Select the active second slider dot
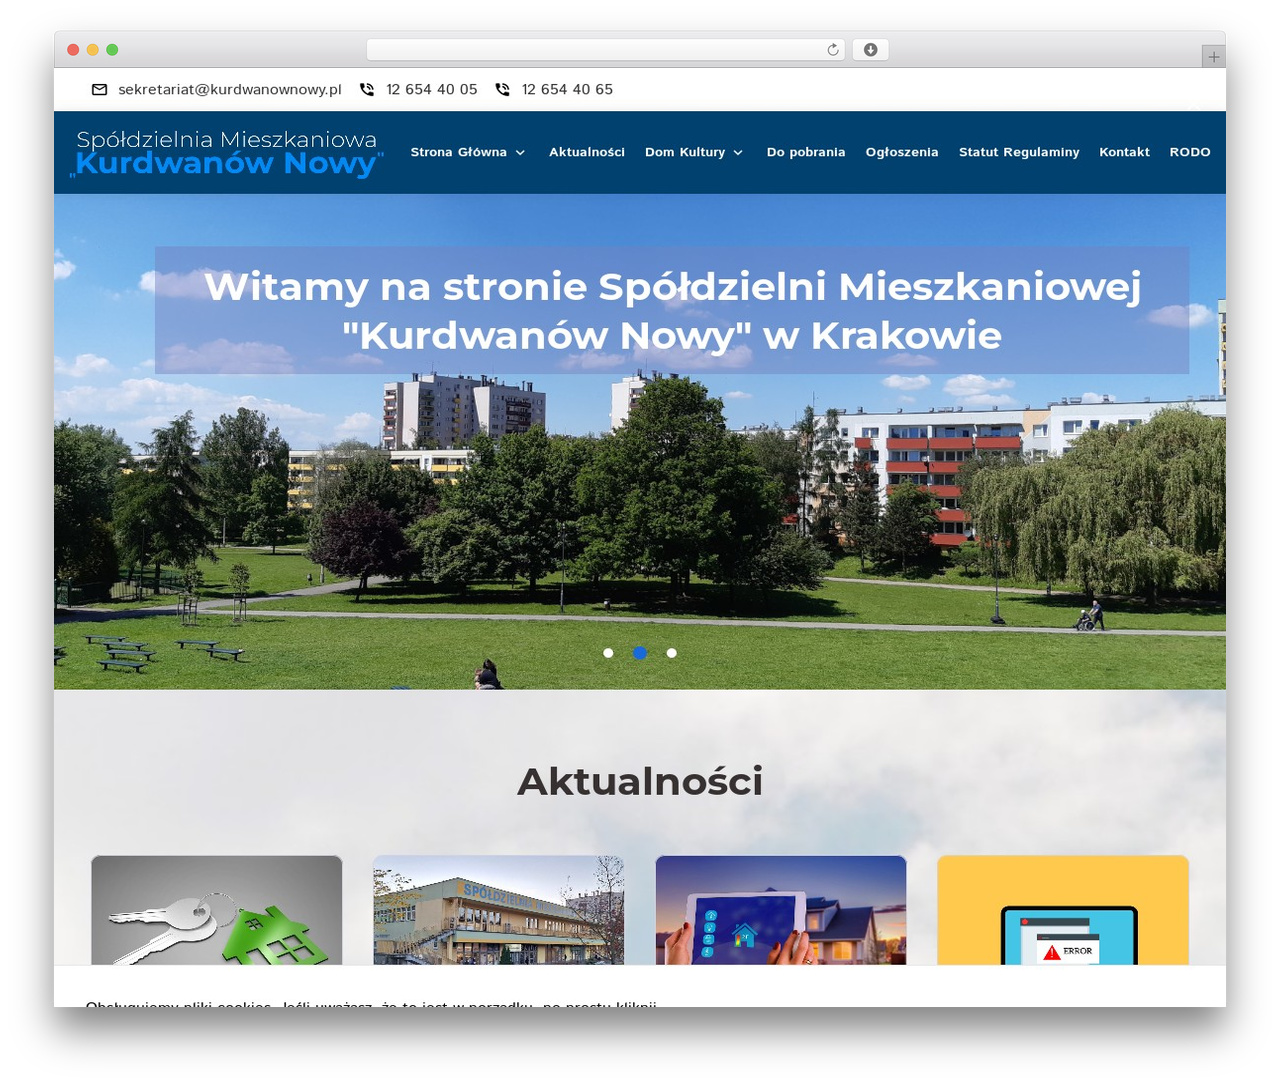1280x1084 pixels. [x=640, y=653]
